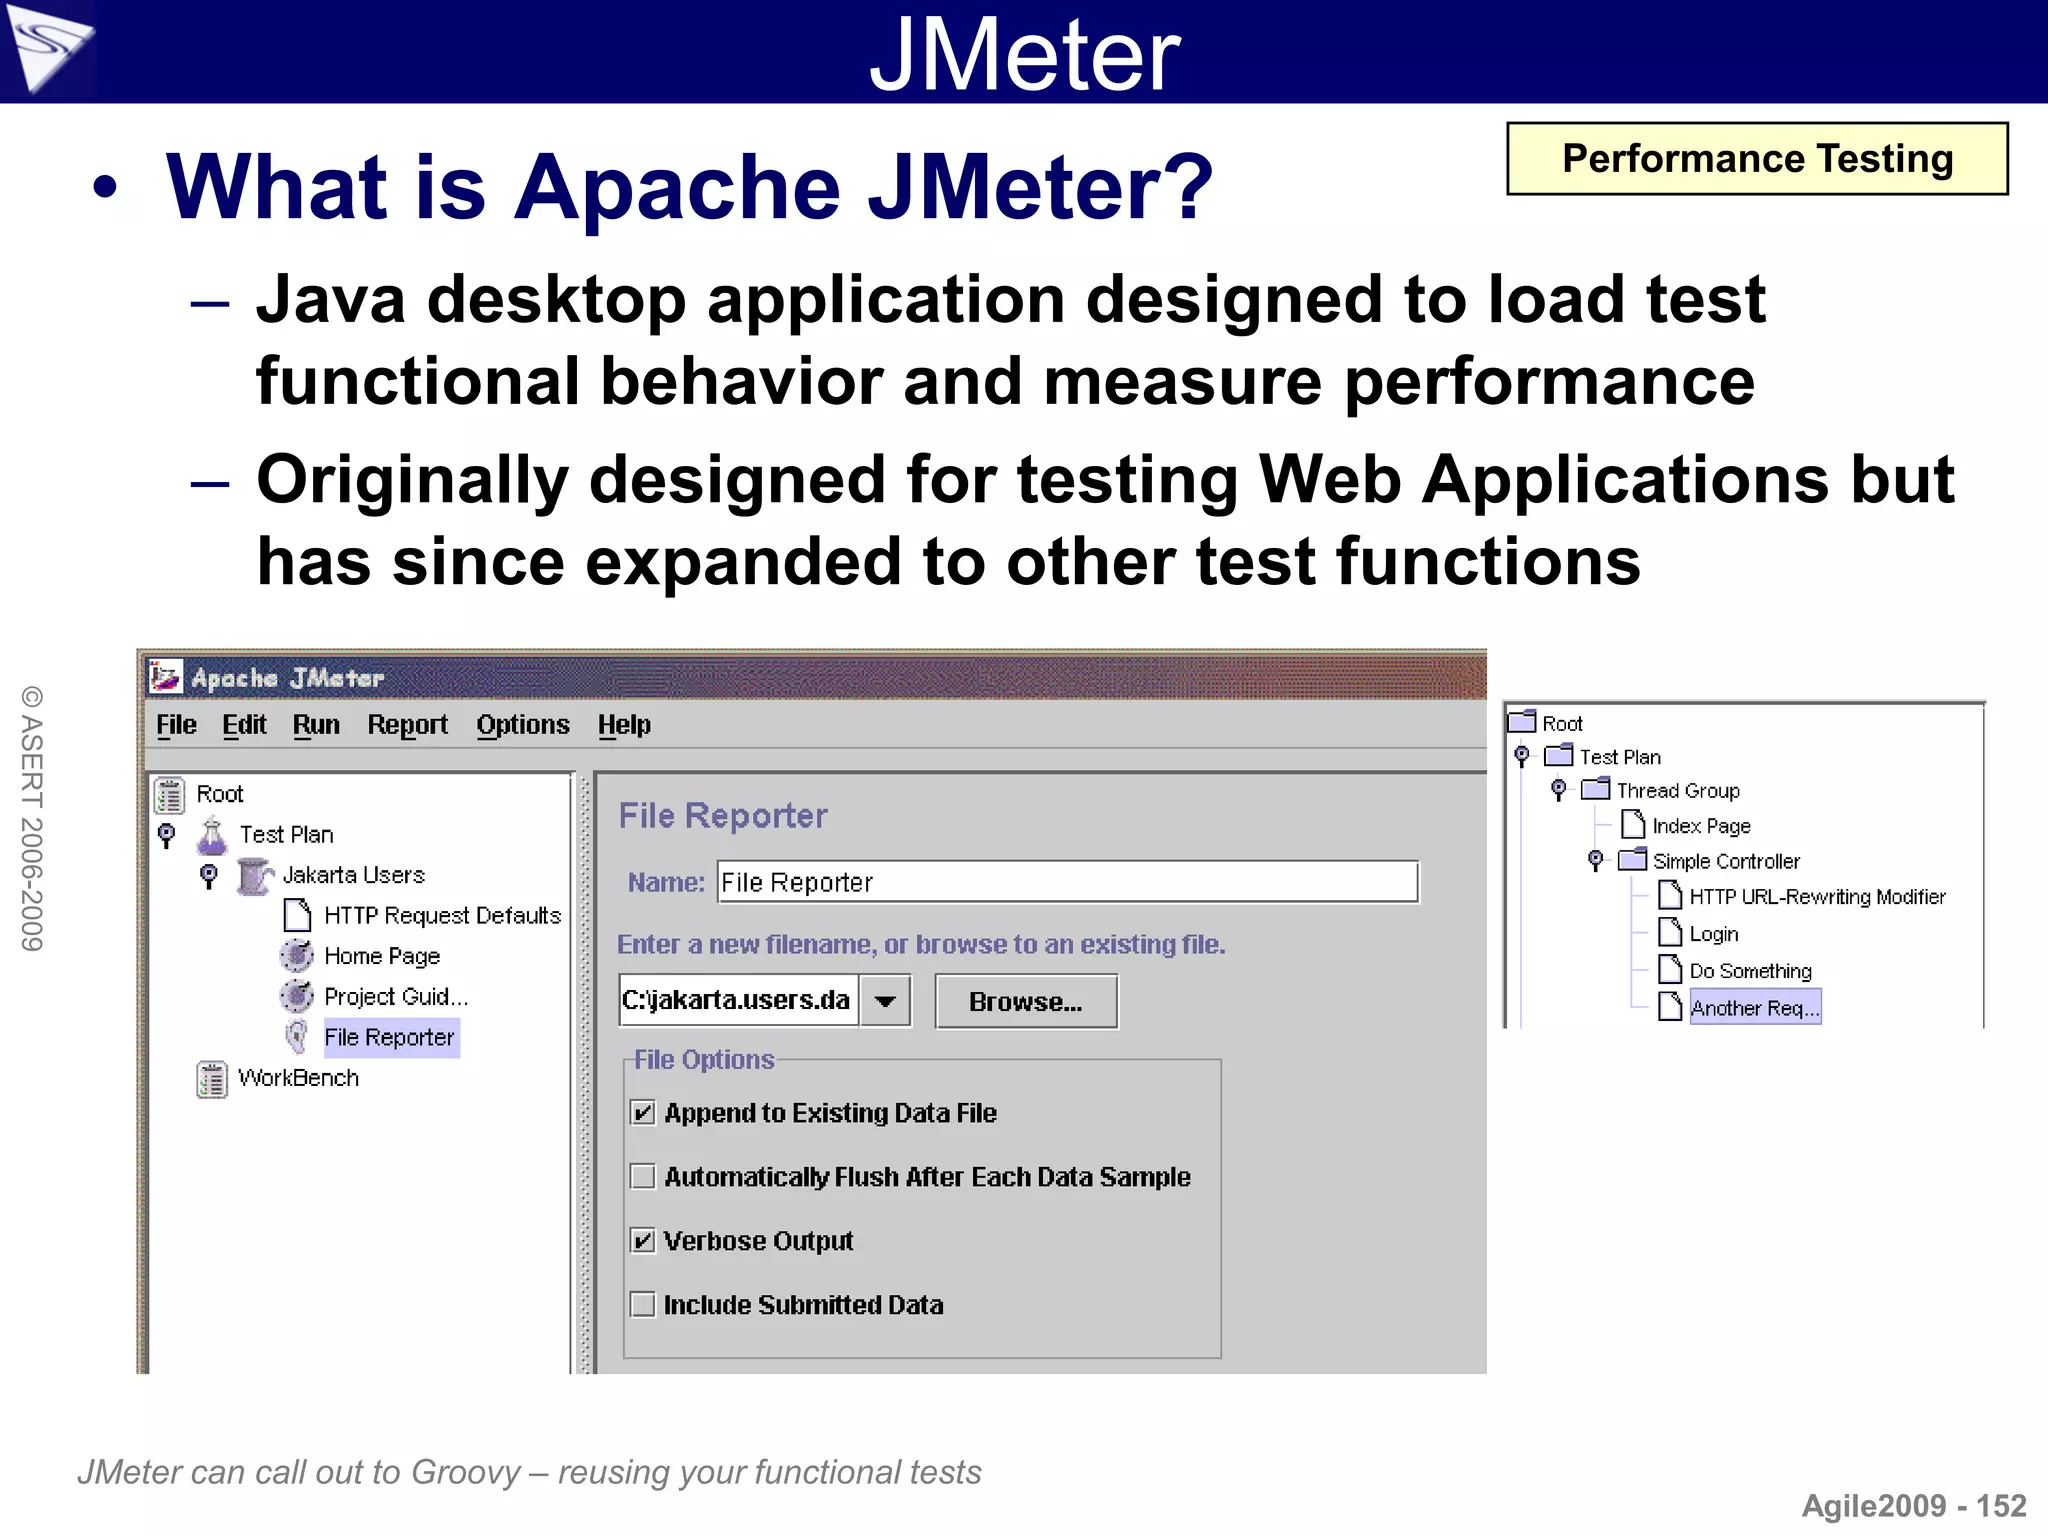
Task: Select the Login tree item
Action: pos(1713,934)
